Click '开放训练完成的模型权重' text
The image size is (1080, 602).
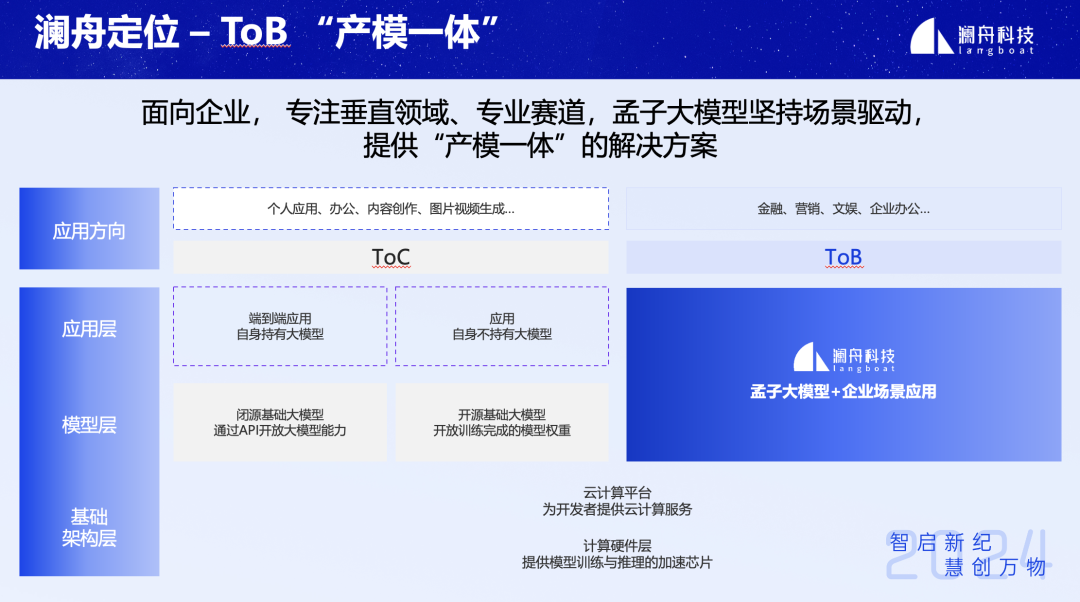[x=501, y=430]
